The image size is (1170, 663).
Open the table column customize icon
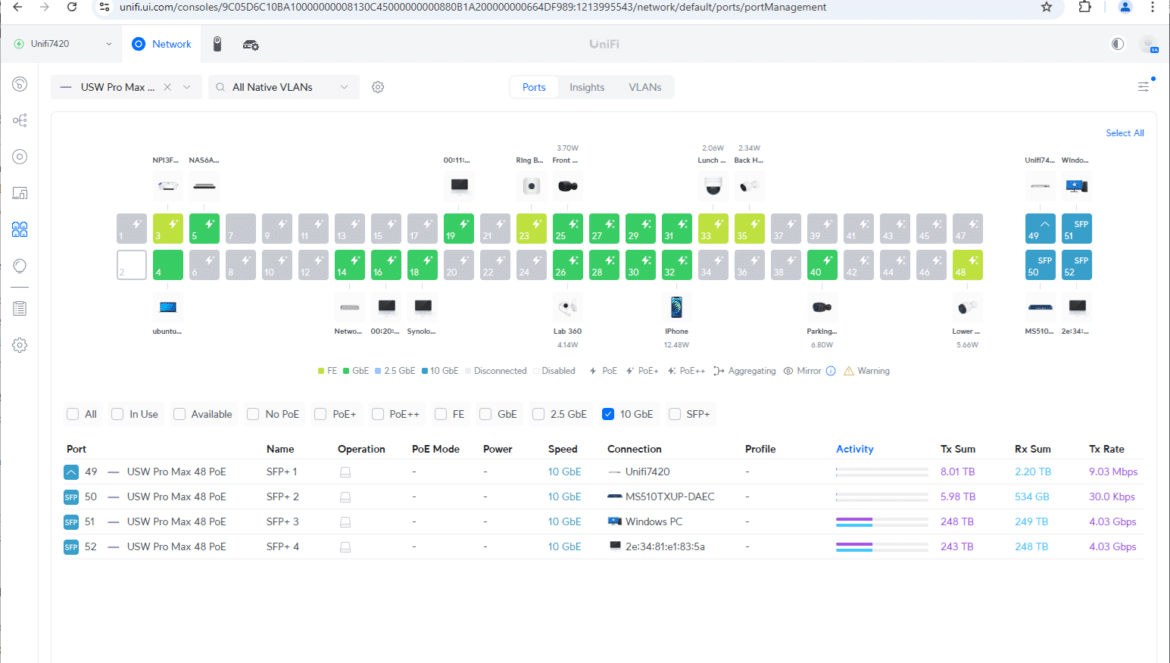click(x=1143, y=87)
